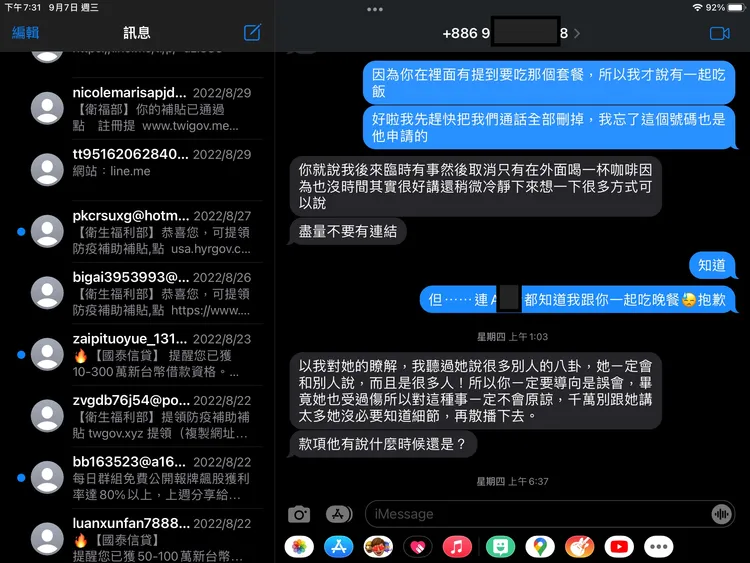
Task: Open App Store in iMessage app bar
Action: pyautogui.click(x=339, y=547)
